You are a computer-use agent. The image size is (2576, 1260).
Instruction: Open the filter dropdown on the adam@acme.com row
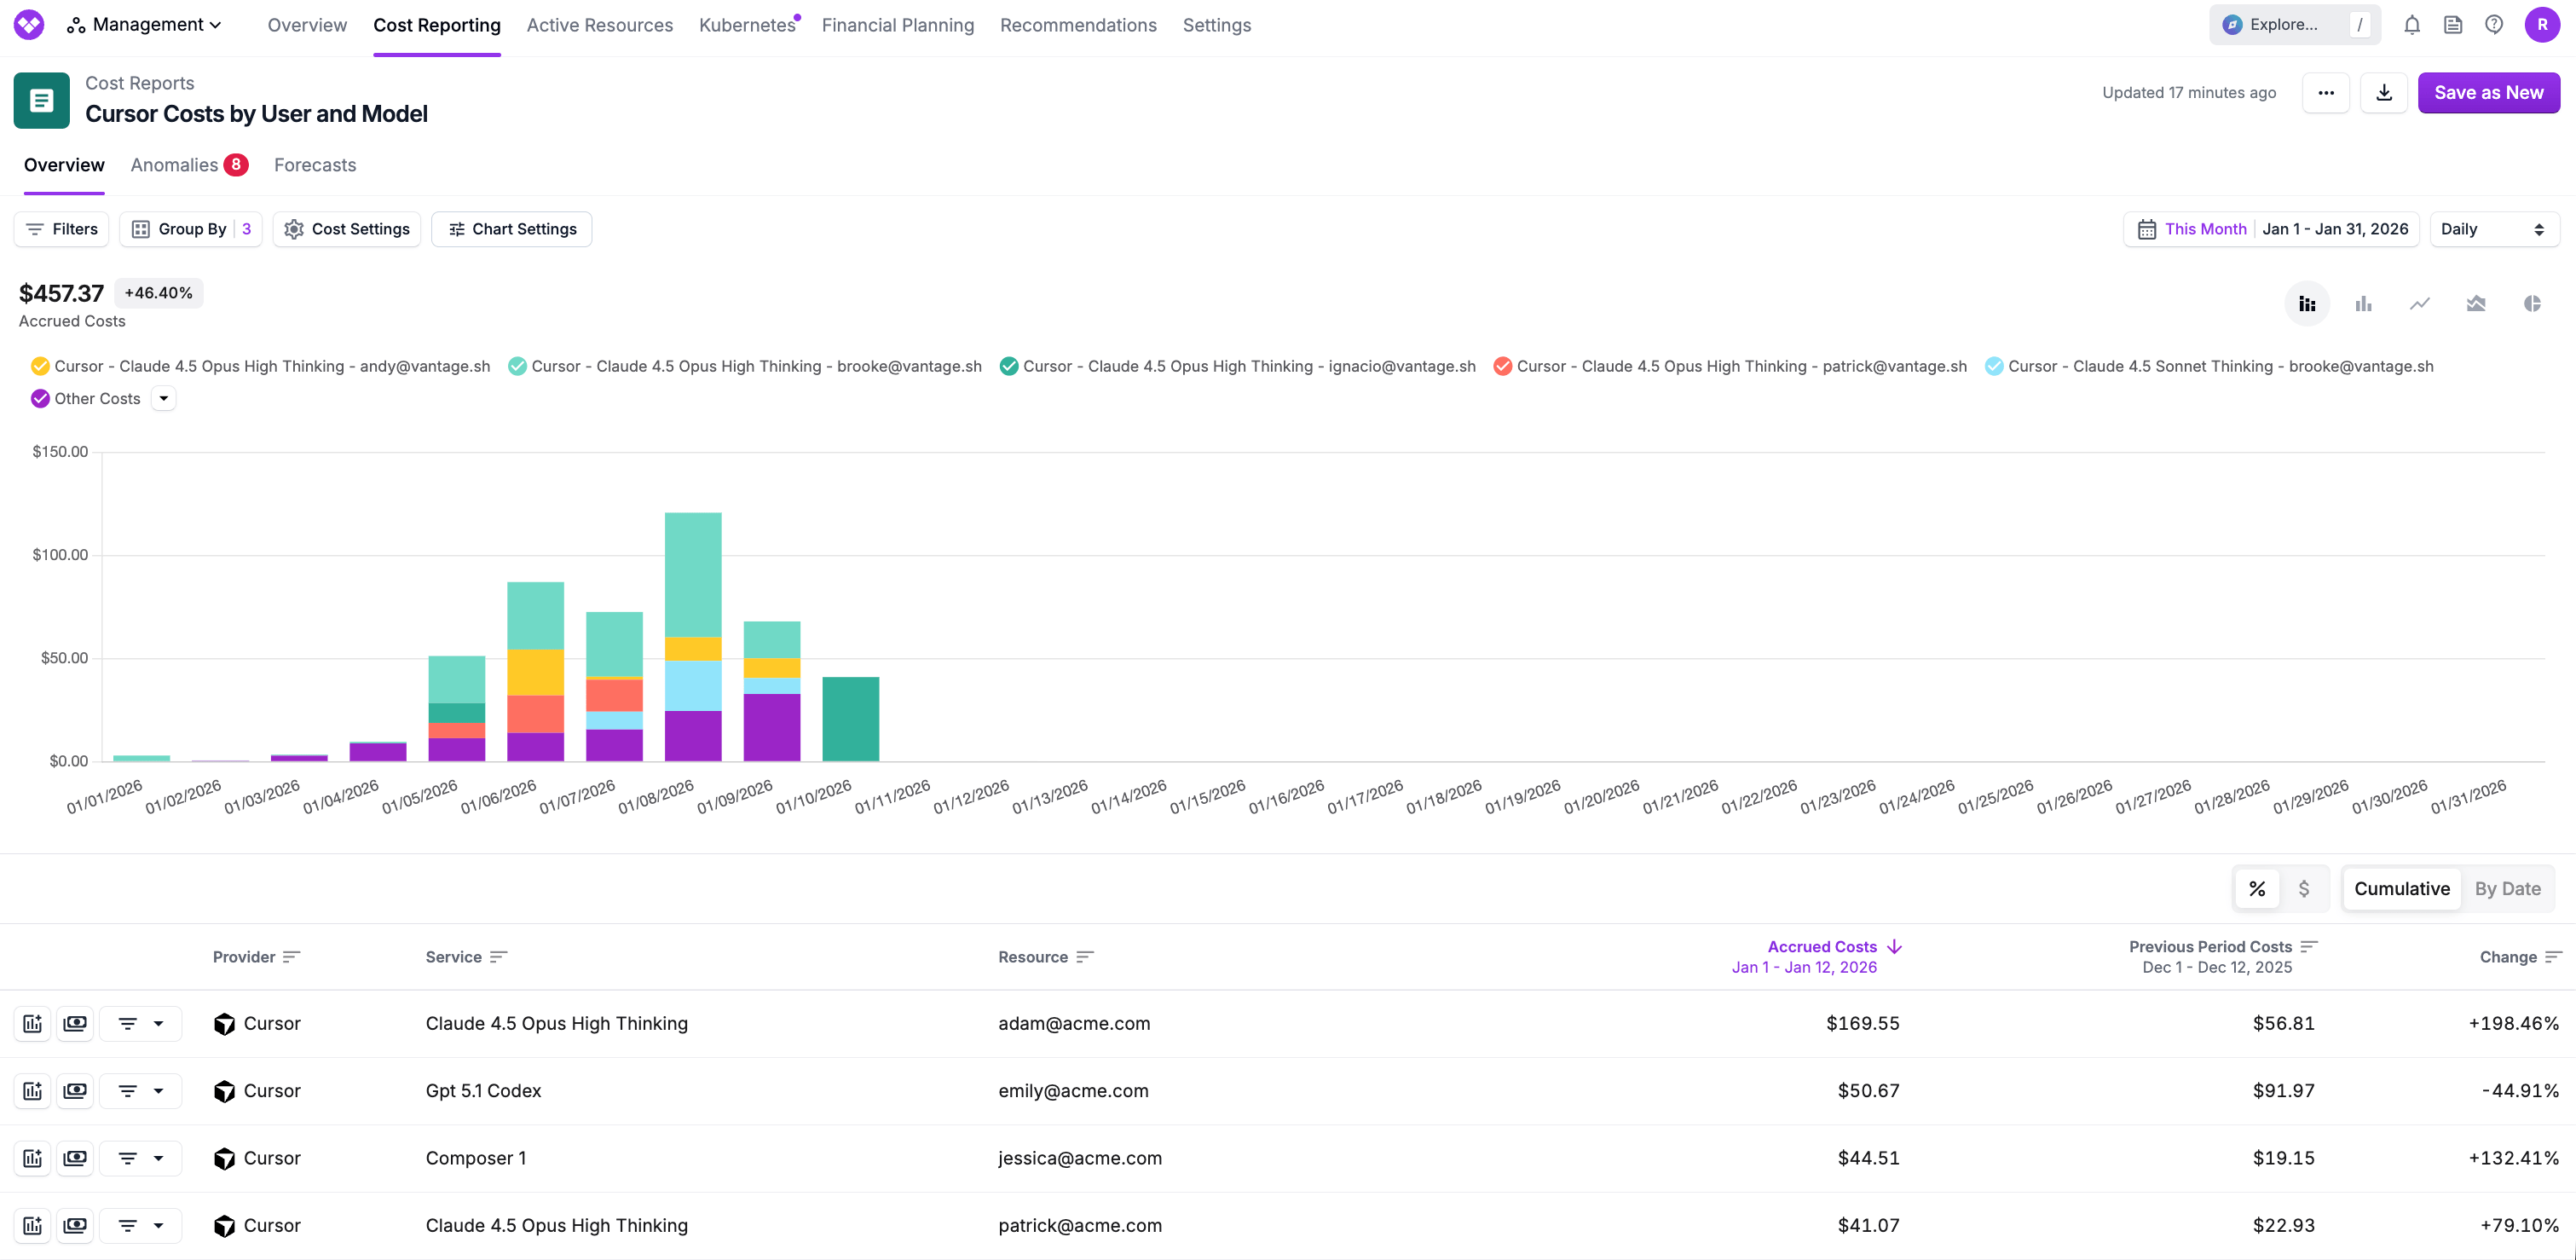pyautogui.click(x=140, y=1023)
